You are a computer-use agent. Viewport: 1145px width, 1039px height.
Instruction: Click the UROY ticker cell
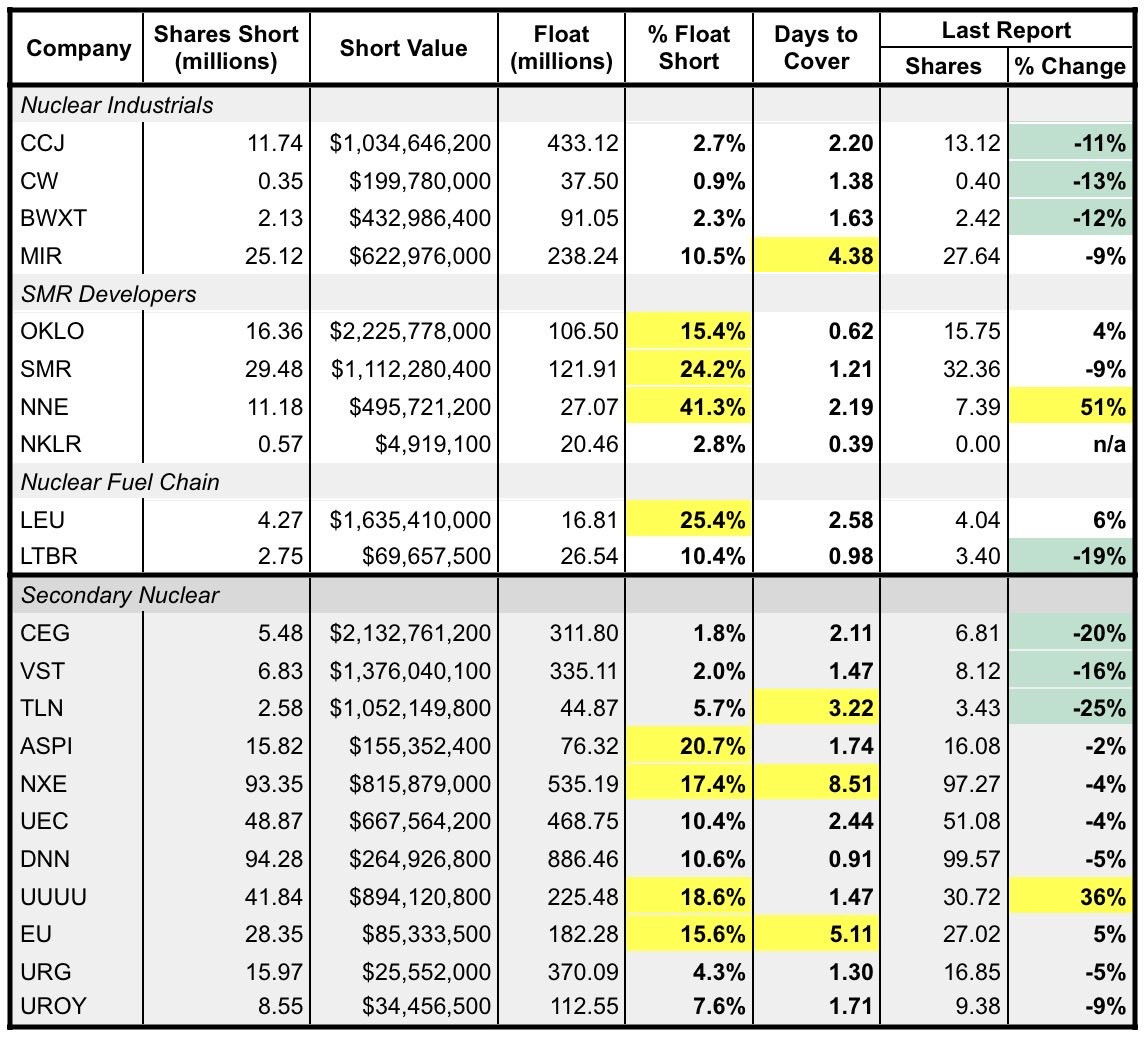(x=78, y=1006)
